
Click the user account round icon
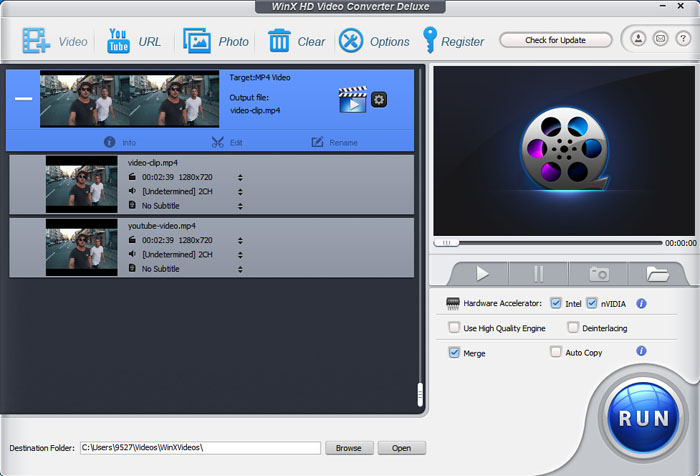point(638,39)
